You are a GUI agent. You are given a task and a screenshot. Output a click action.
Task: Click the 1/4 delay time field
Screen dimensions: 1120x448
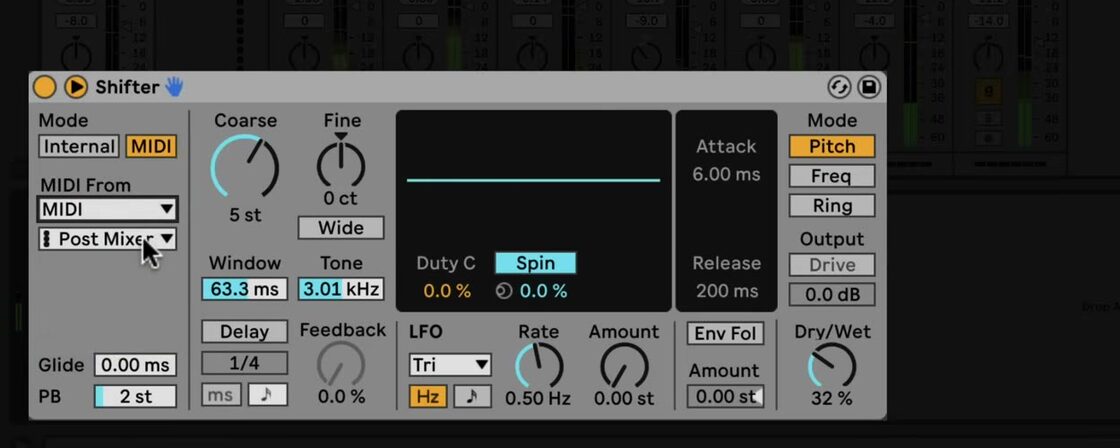(x=244, y=363)
